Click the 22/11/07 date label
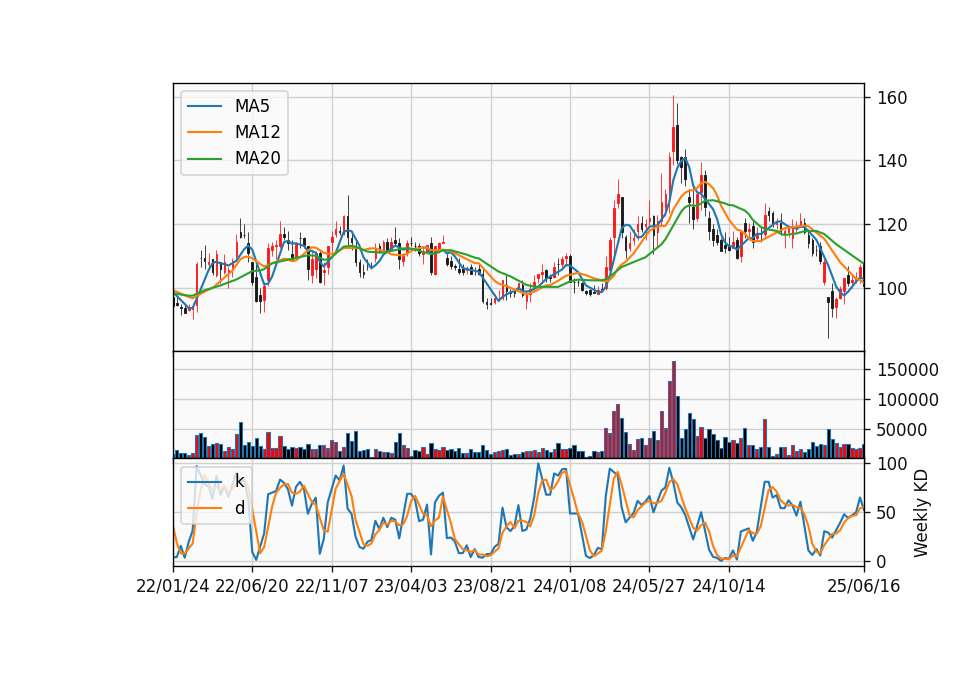This screenshot has width=960, height=690. [332, 587]
